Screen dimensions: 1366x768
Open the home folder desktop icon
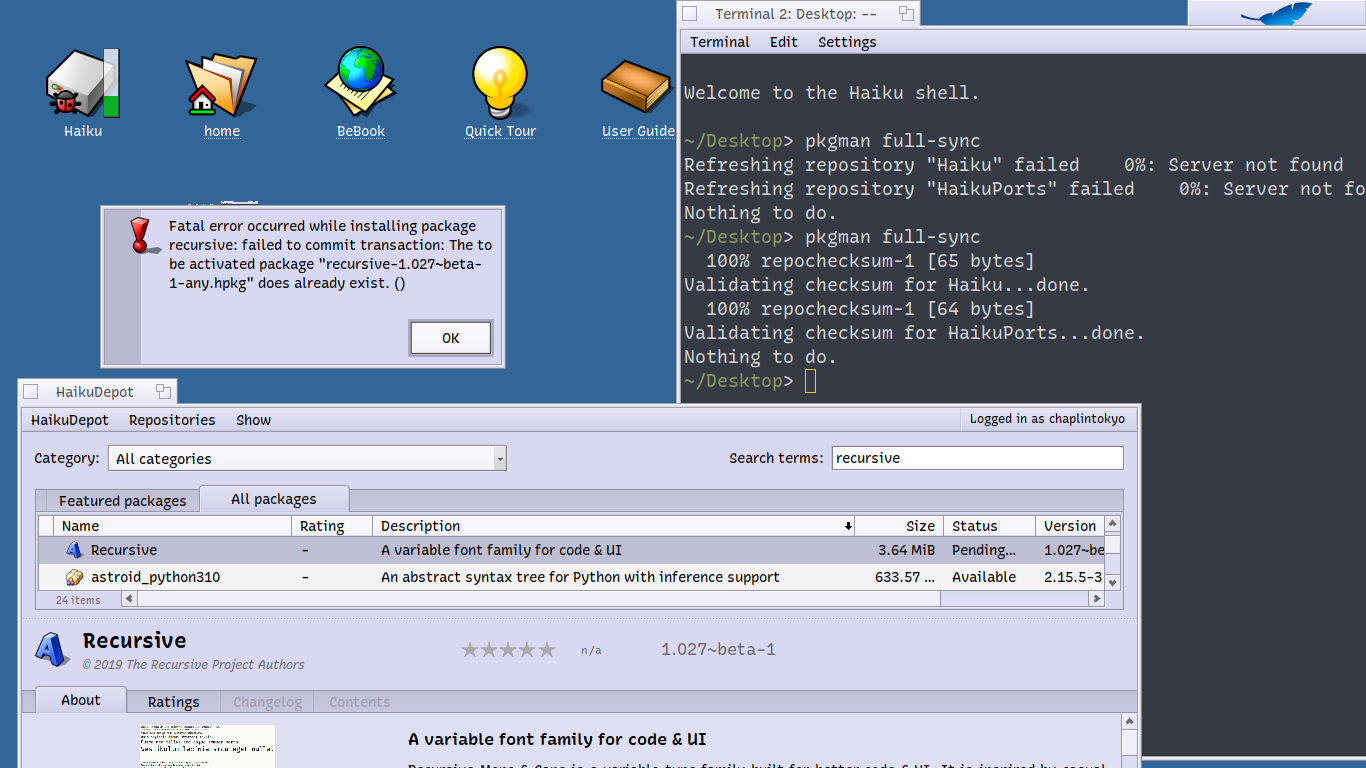click(221, 87)
